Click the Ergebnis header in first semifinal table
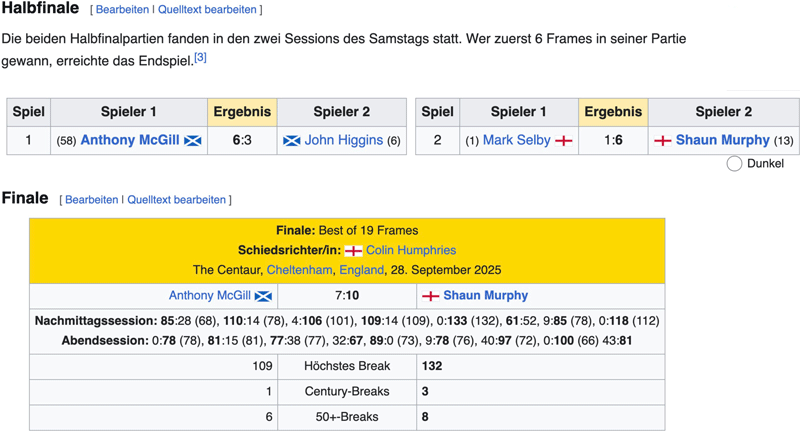800x432 pixels. tap(244, 112)
